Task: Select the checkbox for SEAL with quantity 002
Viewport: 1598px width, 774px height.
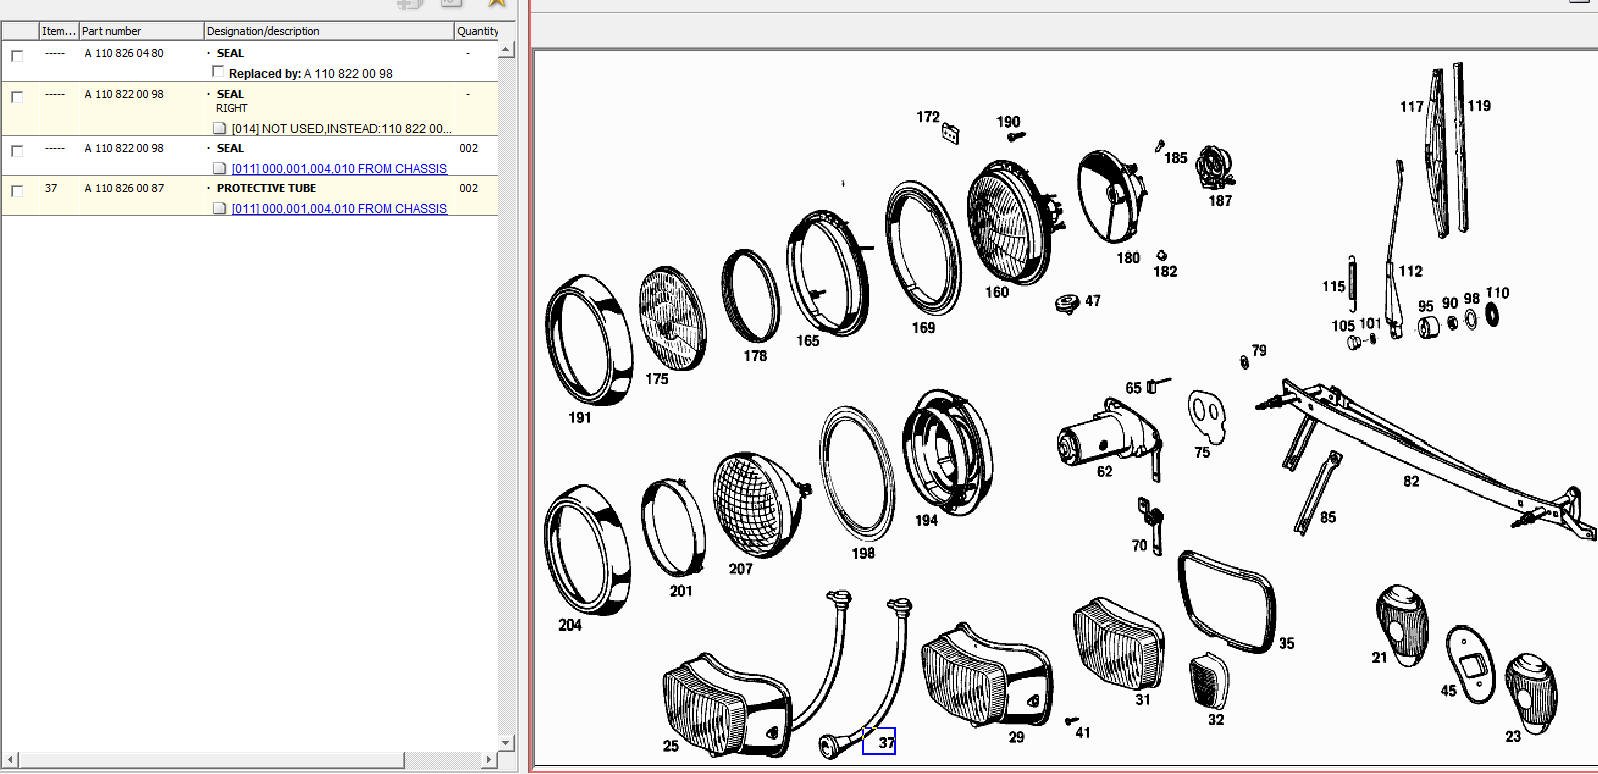Action: coord(17,151)
